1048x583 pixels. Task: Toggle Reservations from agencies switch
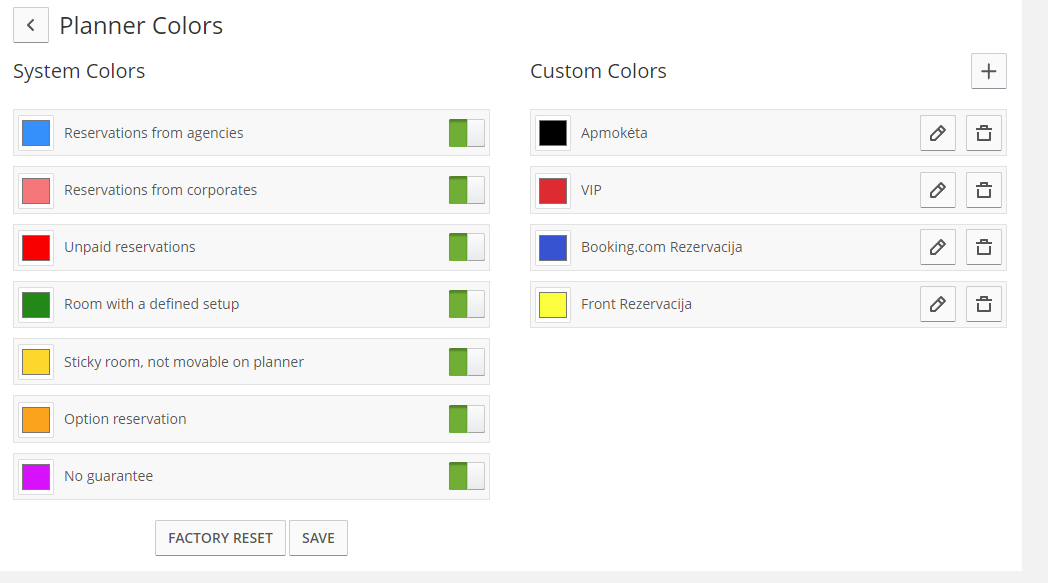(x=467, y=133)
